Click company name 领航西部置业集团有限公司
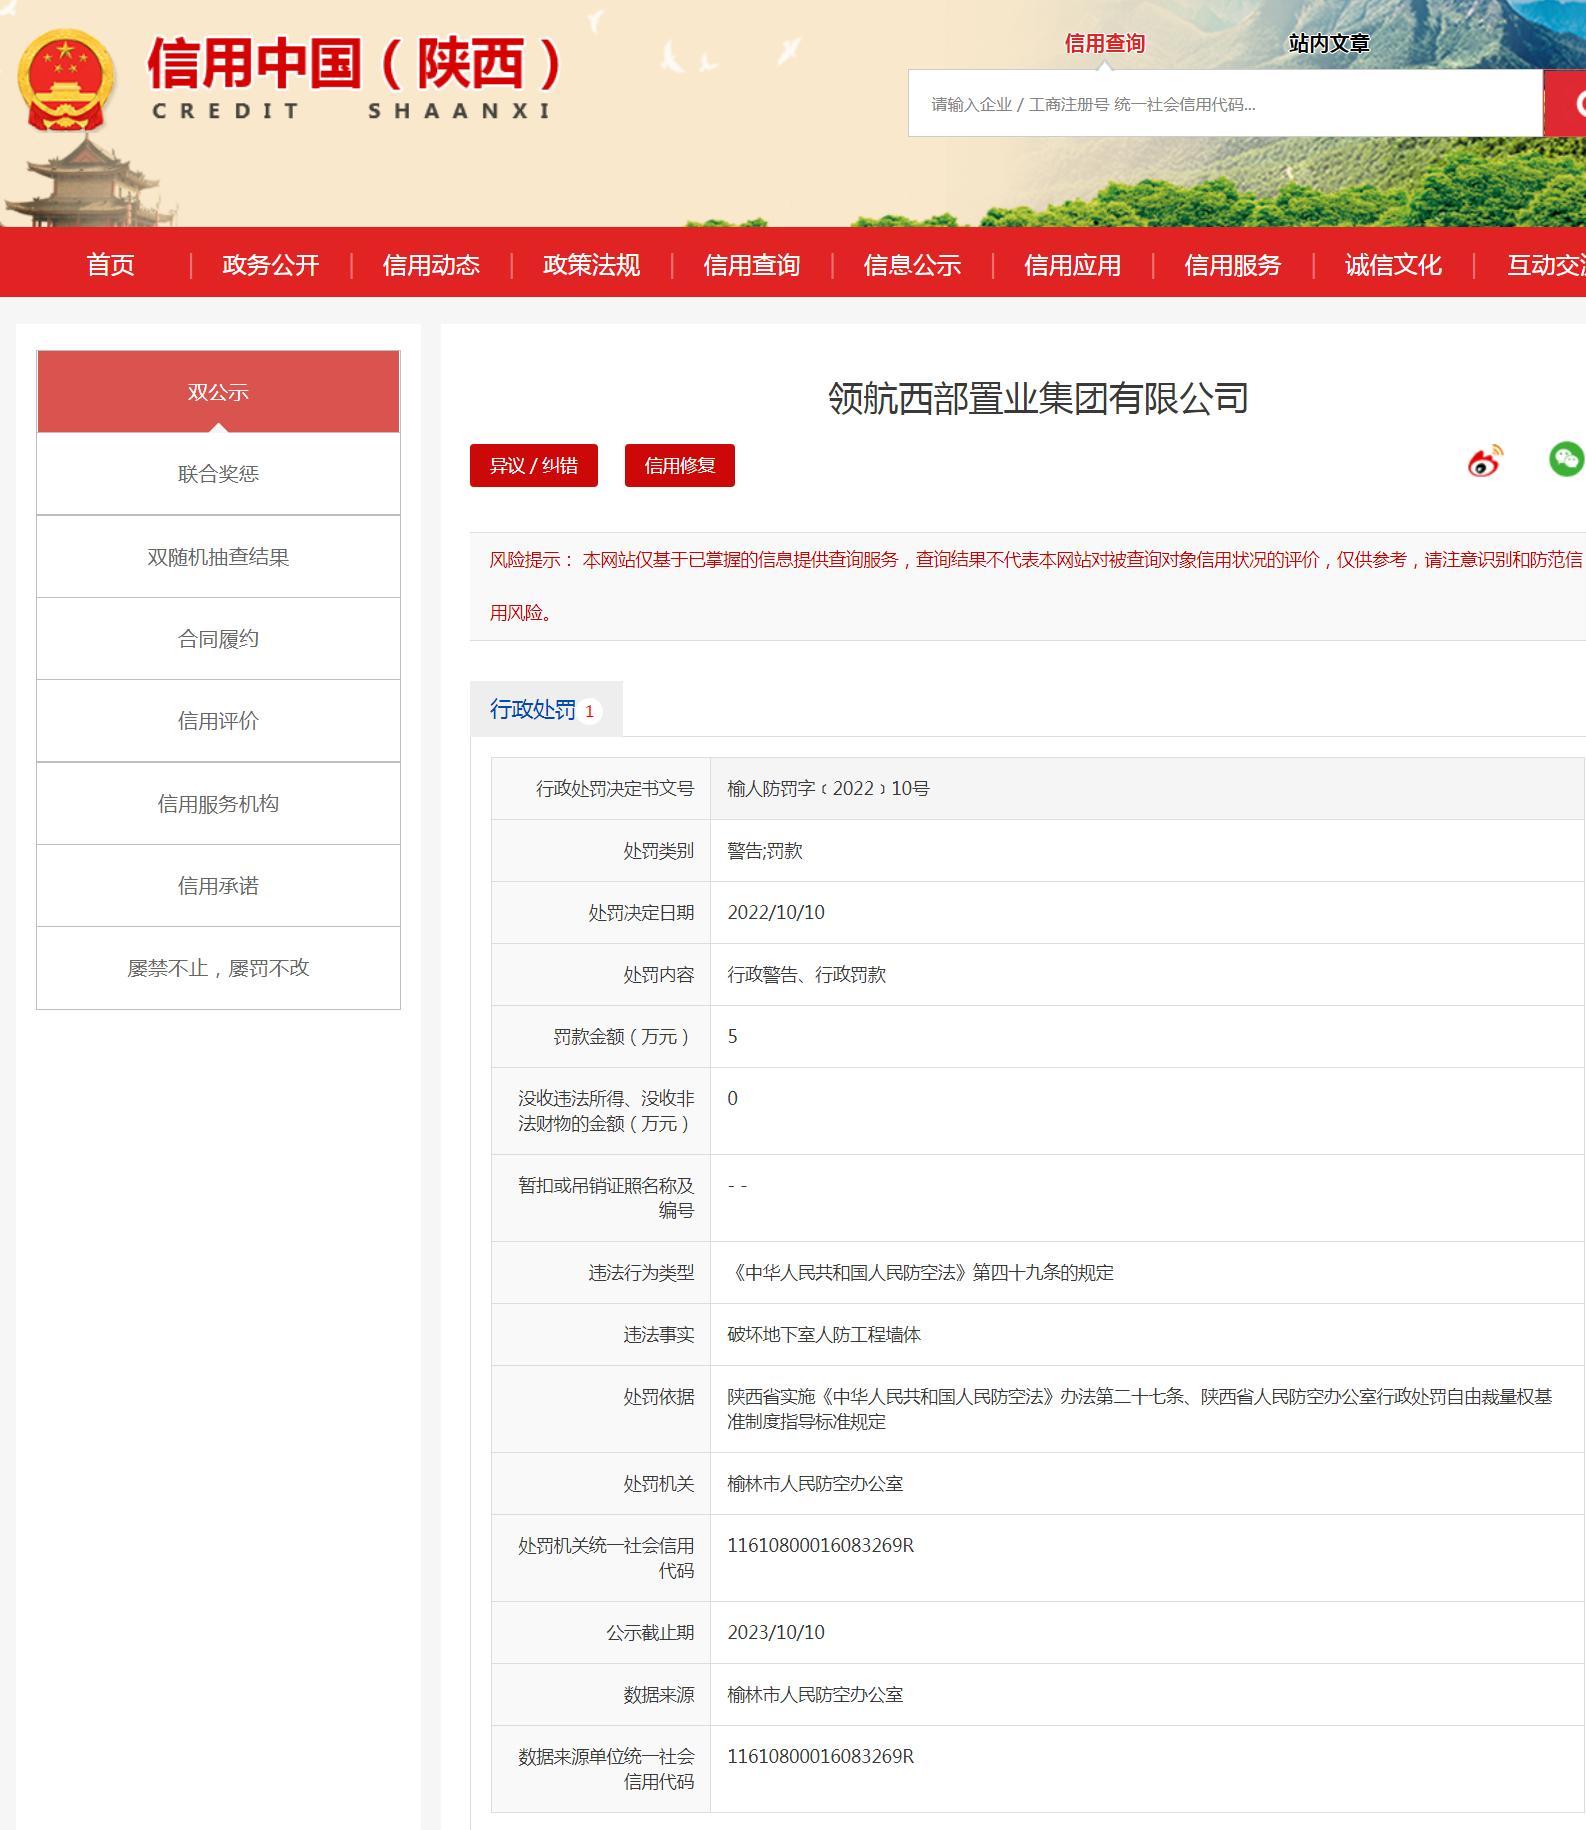The image size is (1586, 1830). 1038,398
